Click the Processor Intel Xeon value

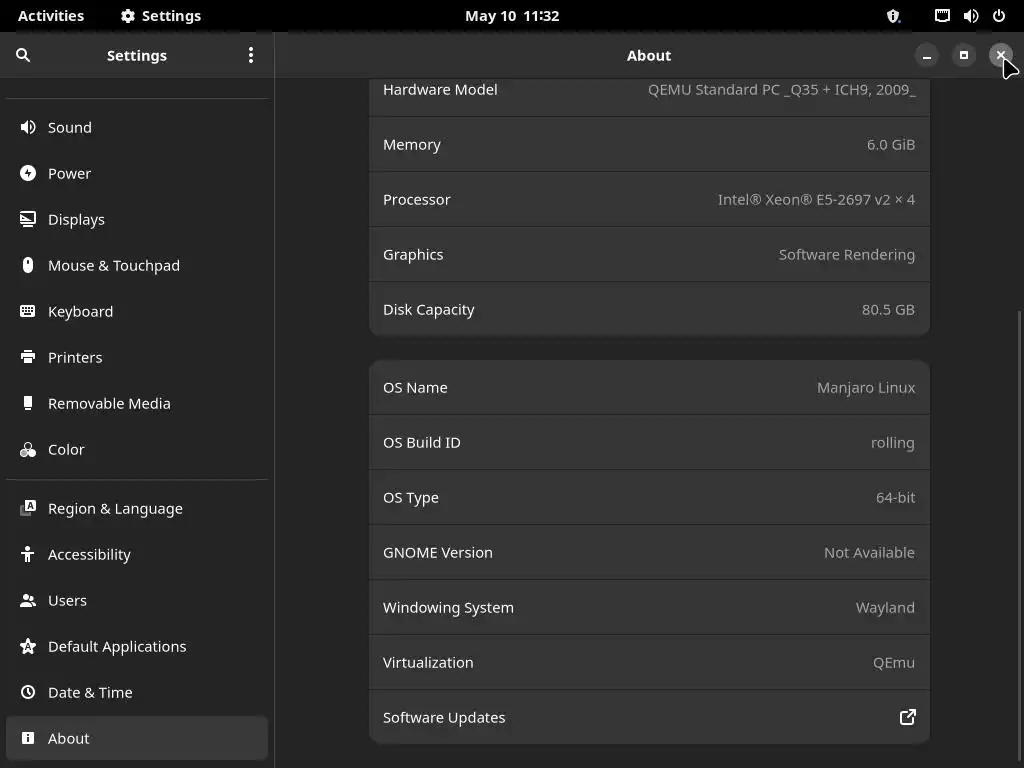(x=816, y=199)
